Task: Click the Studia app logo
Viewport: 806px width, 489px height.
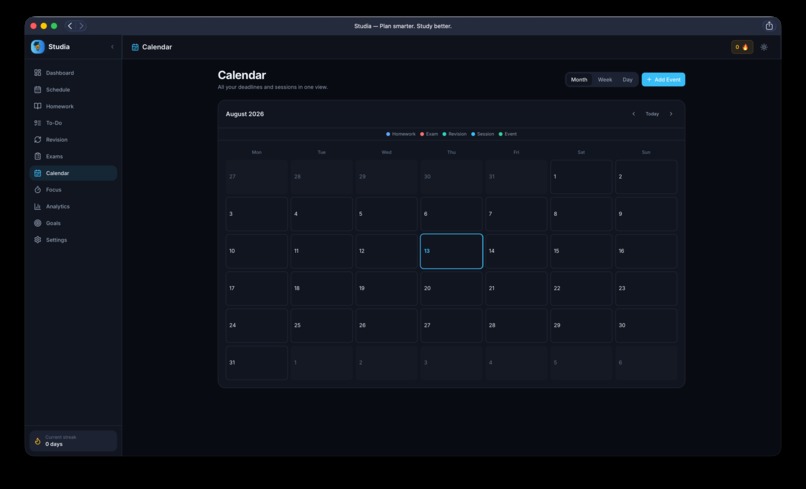Action: point(38,47)
